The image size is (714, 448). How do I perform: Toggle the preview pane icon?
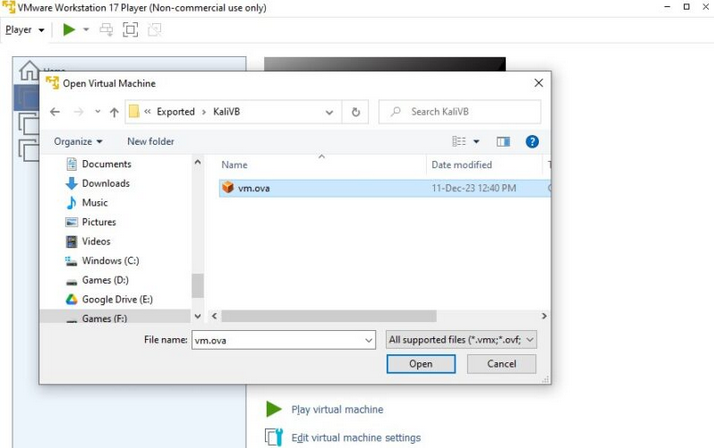(503, 142)
